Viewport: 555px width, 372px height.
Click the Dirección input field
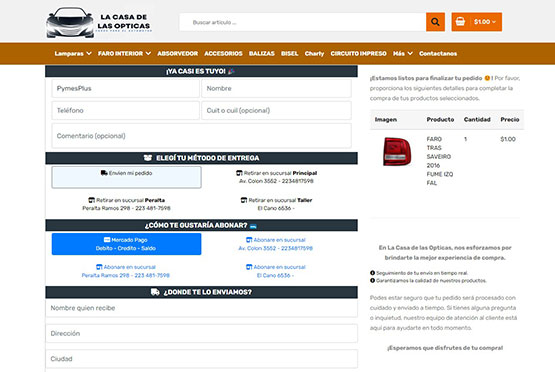coord(201,333)
